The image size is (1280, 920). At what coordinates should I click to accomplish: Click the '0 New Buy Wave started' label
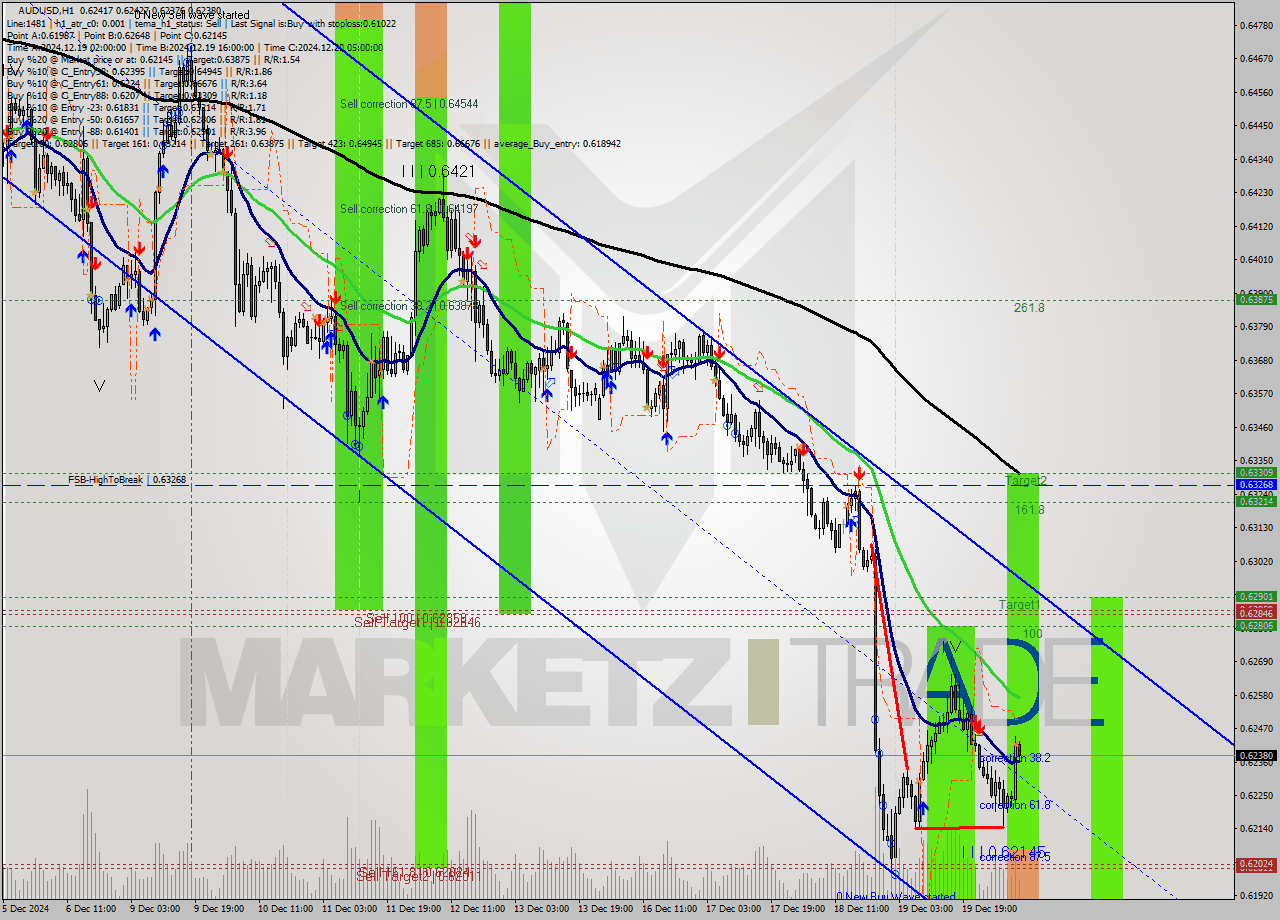click(x=895, y=896)
